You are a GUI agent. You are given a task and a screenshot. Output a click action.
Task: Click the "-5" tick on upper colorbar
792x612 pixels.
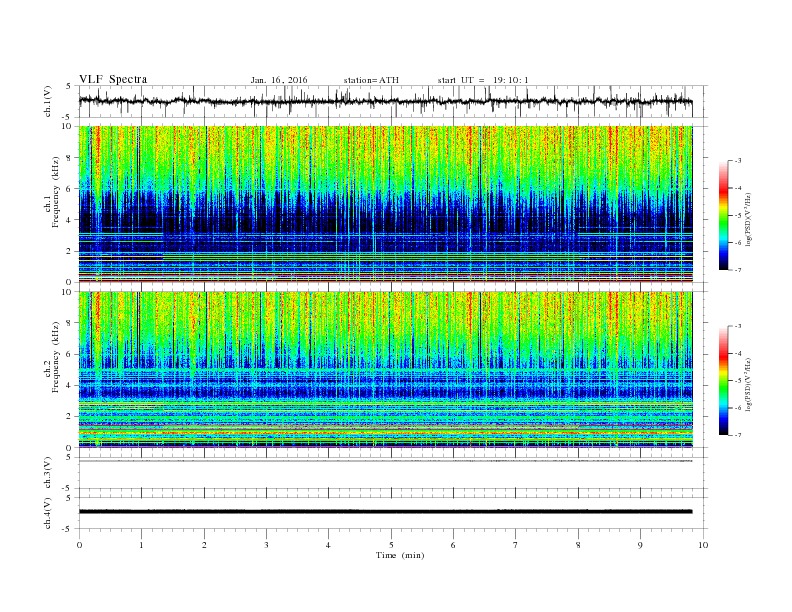point(737,216)
